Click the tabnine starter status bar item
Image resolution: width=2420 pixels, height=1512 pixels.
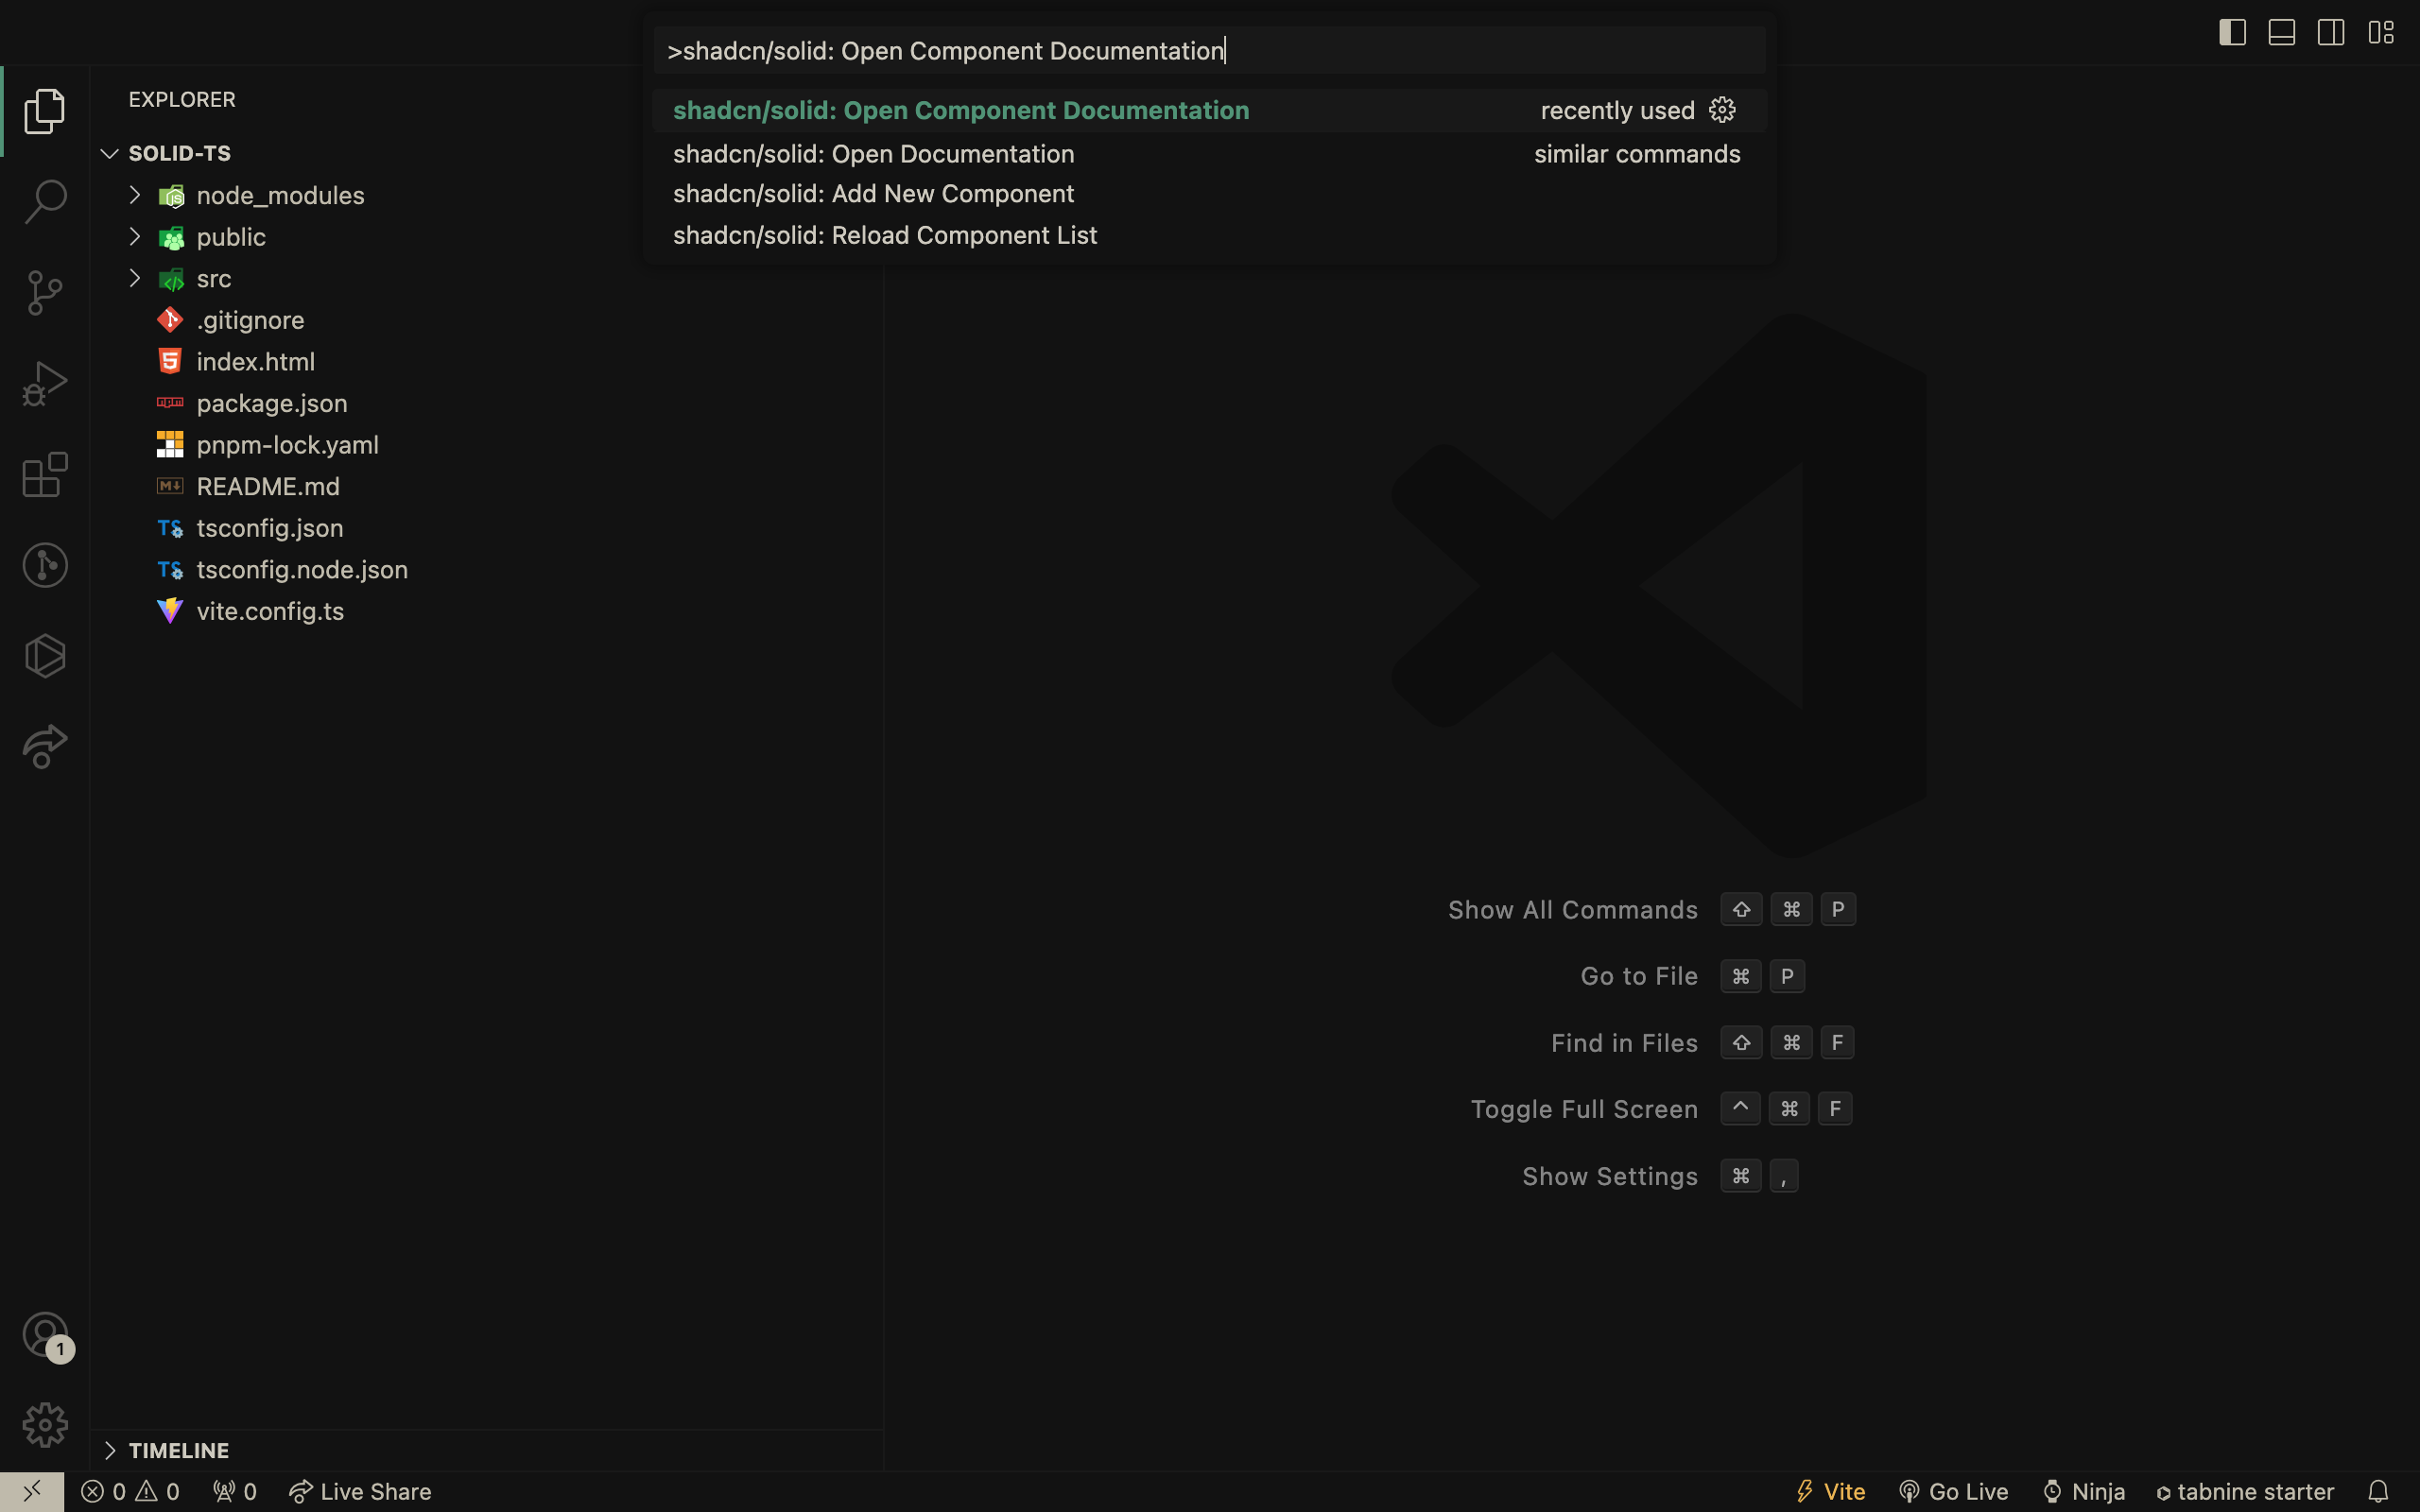point(2246,1491)
